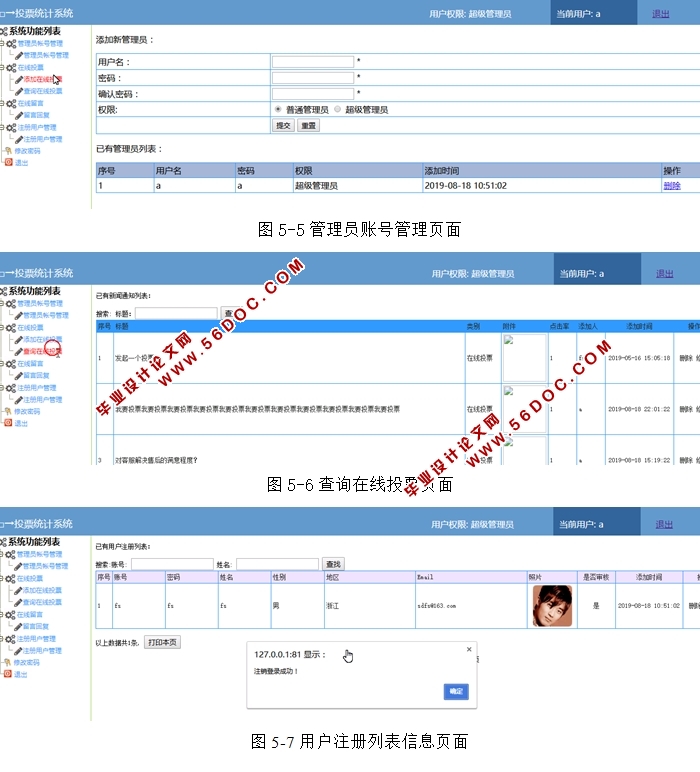Image resolution: width=700 pixels, height=772 pixels.
Task: Click gear icon beside 注册用户管理 in Figure 5-7 sidebar
Action: [x=10, y=639]
